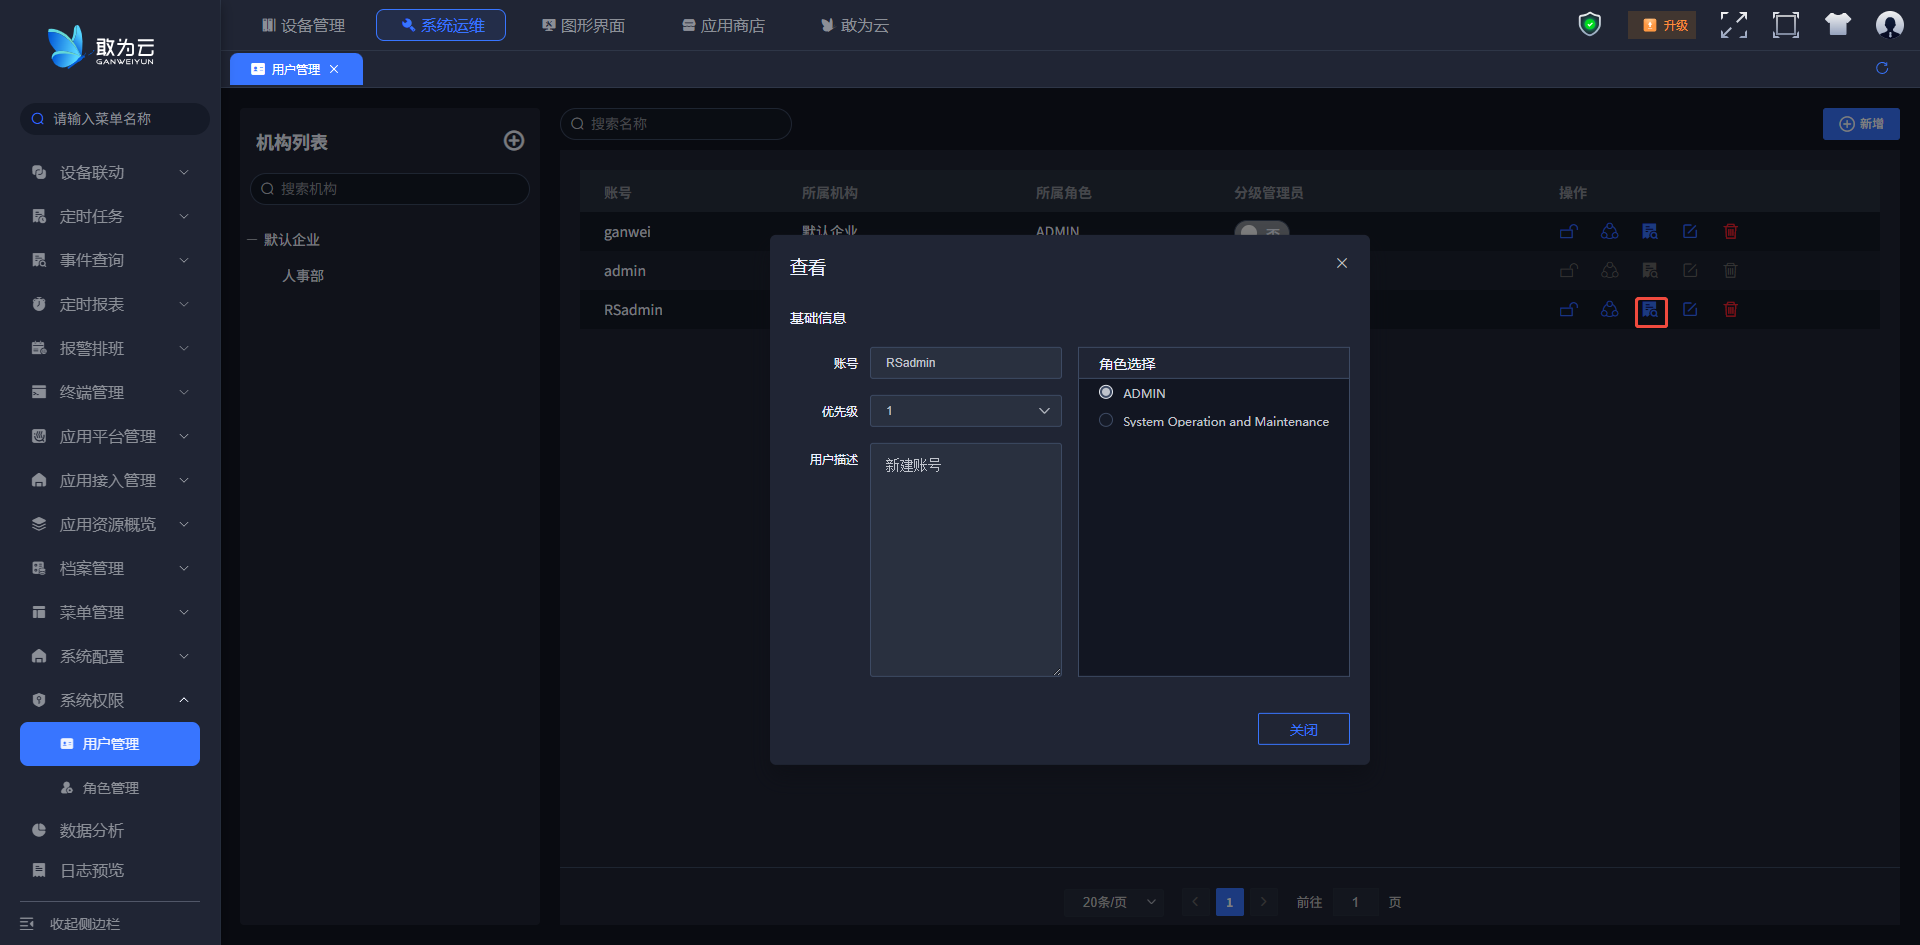Click the refresh icon on tab bar
1920x945 pixels.
point(1881,68)
